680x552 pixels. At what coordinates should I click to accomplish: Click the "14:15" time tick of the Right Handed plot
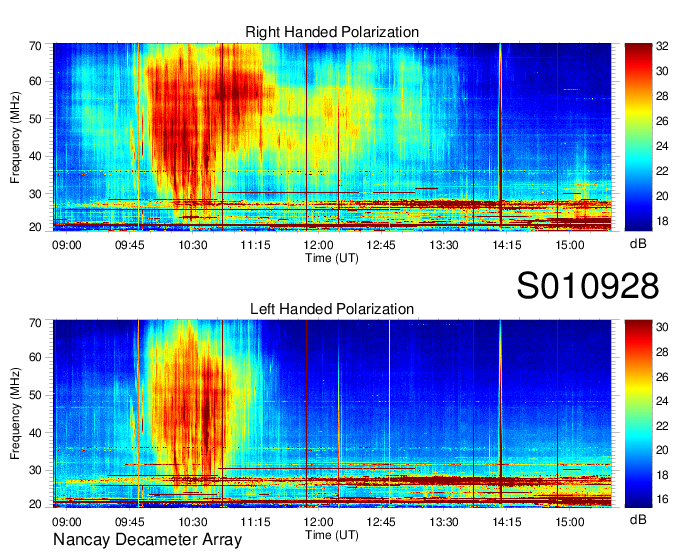(x=507, y=245)
